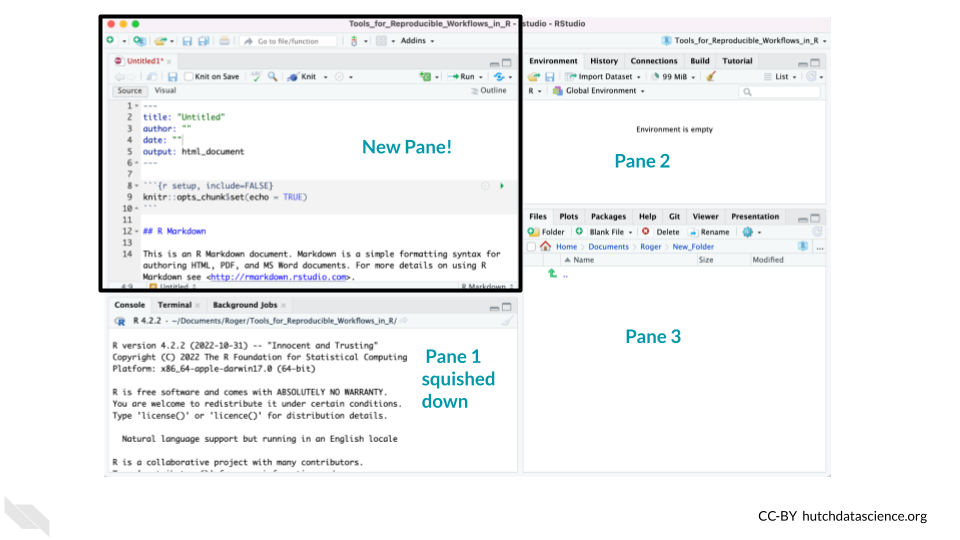Click the Print icon in main toolbar
This screenshot has height=540, width=960.
point(225,41)
